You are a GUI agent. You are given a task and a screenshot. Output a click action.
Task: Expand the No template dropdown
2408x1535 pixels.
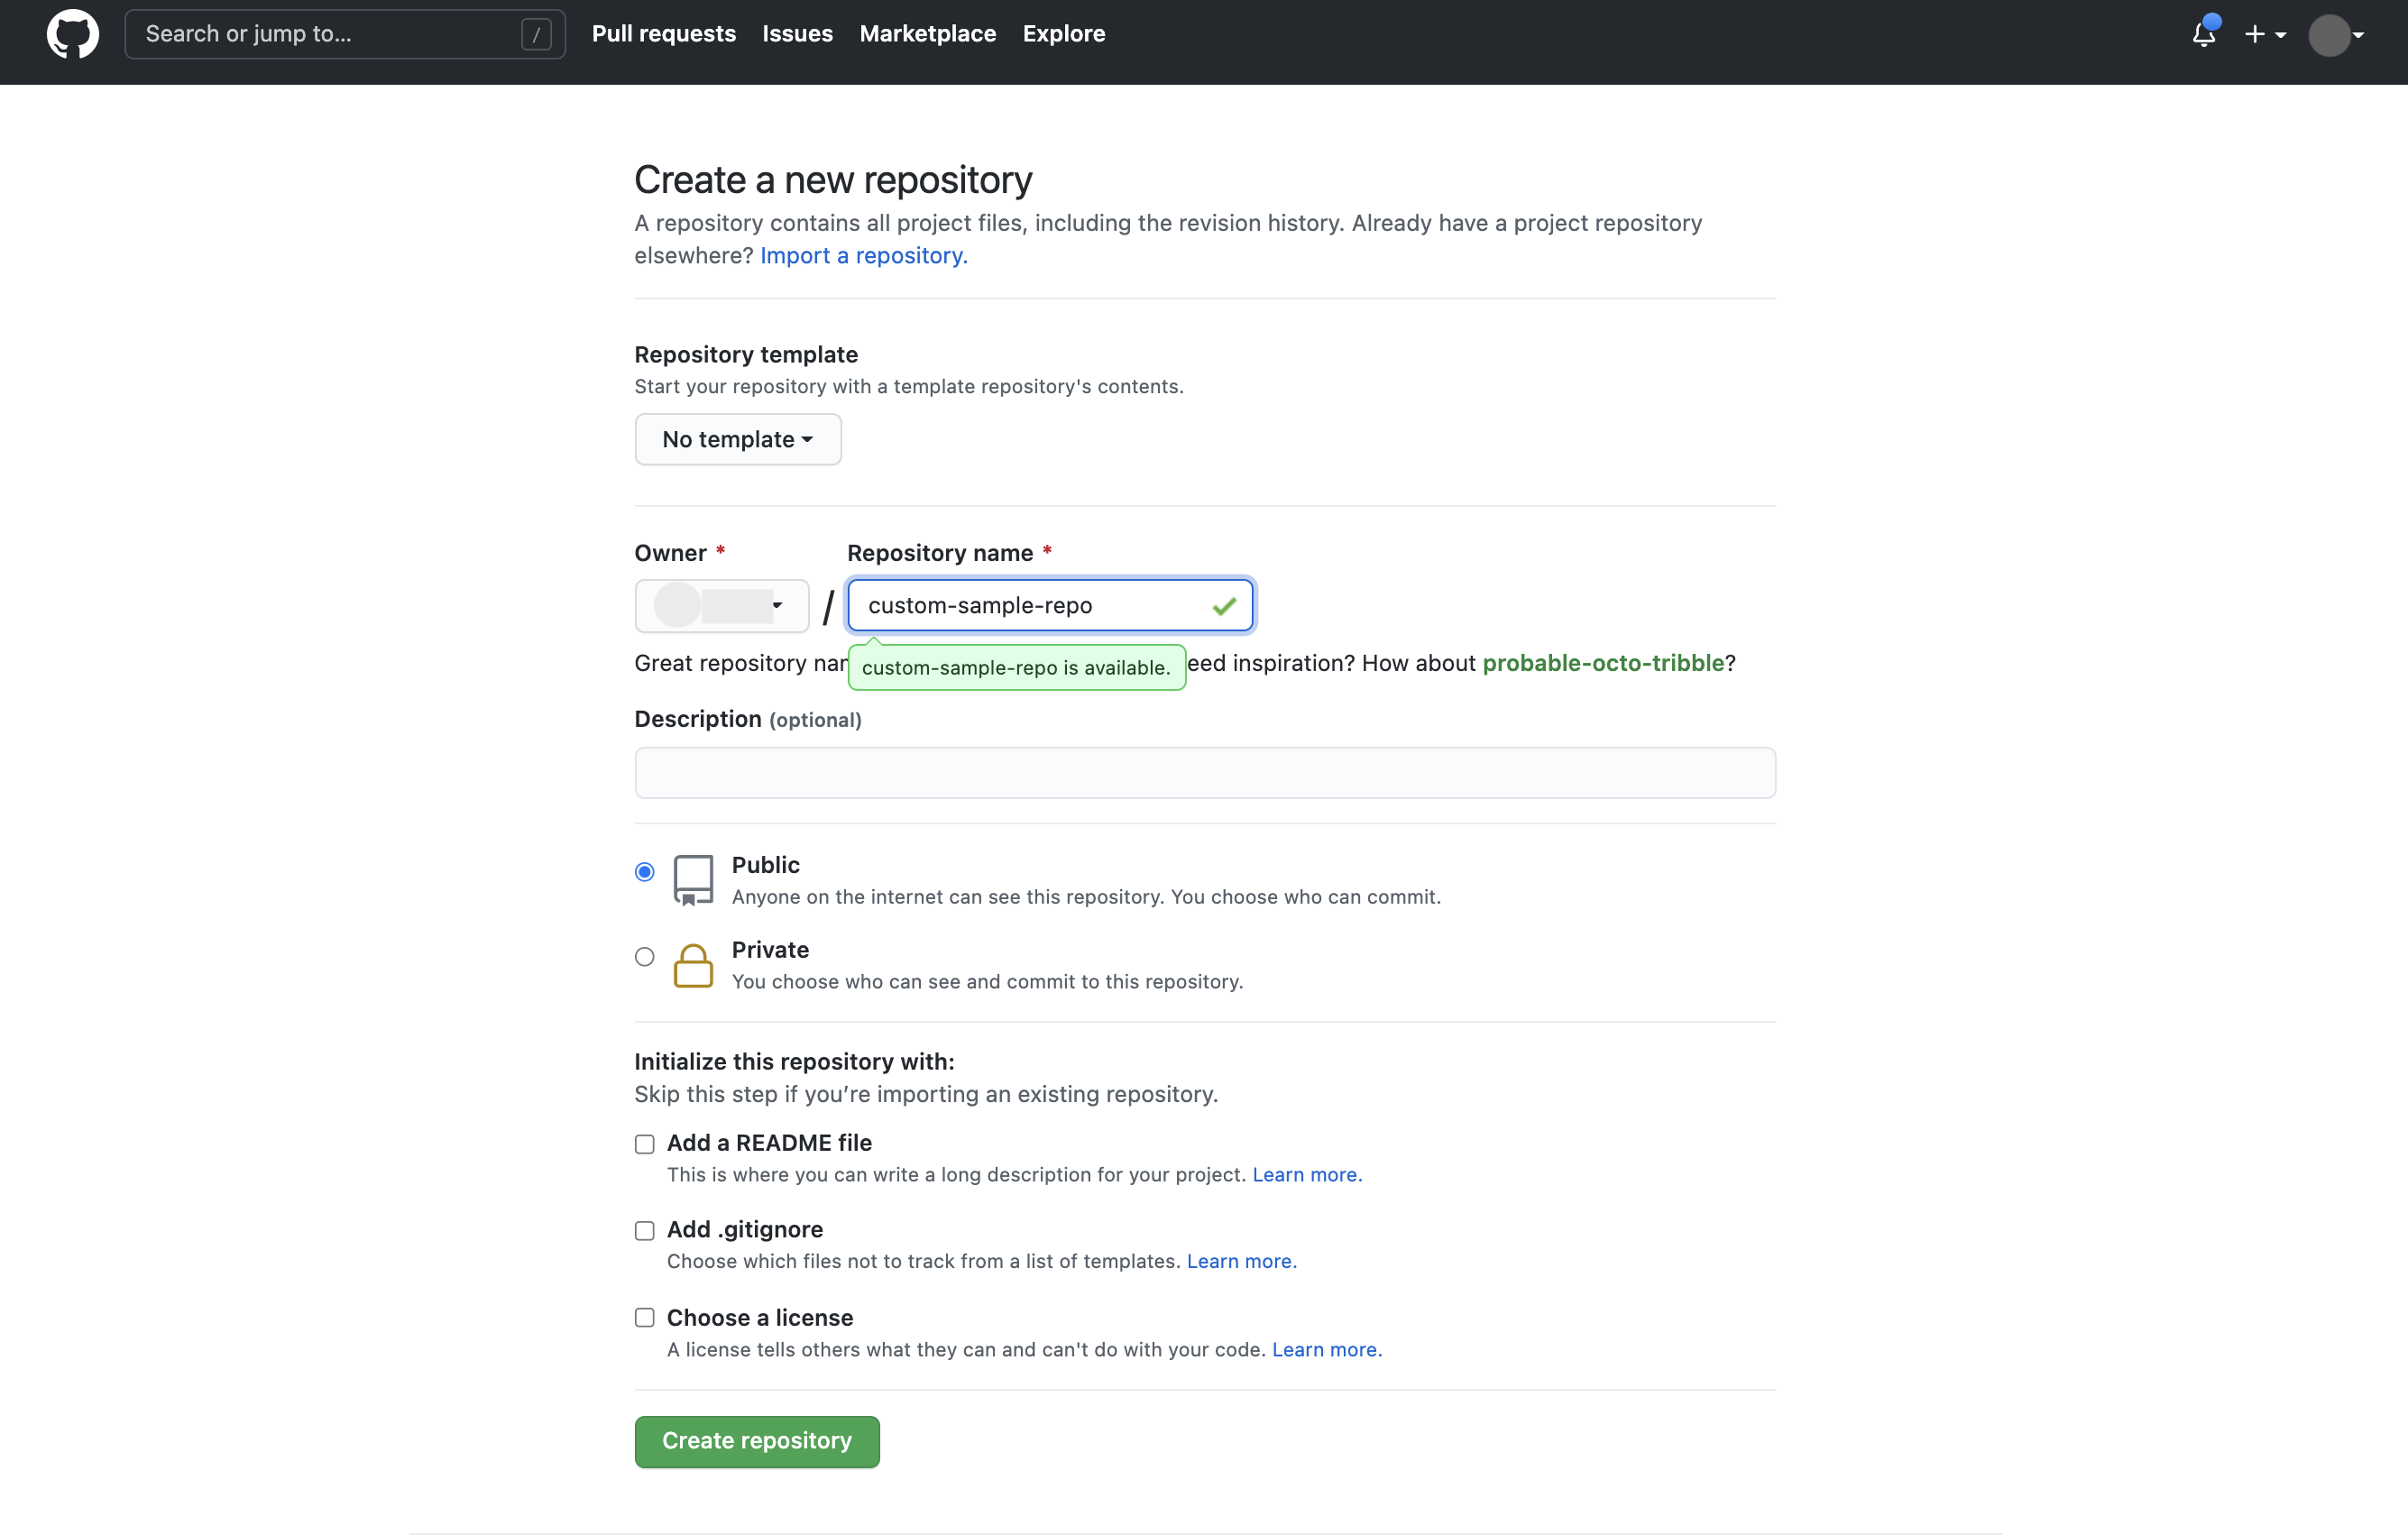(737, 438)
